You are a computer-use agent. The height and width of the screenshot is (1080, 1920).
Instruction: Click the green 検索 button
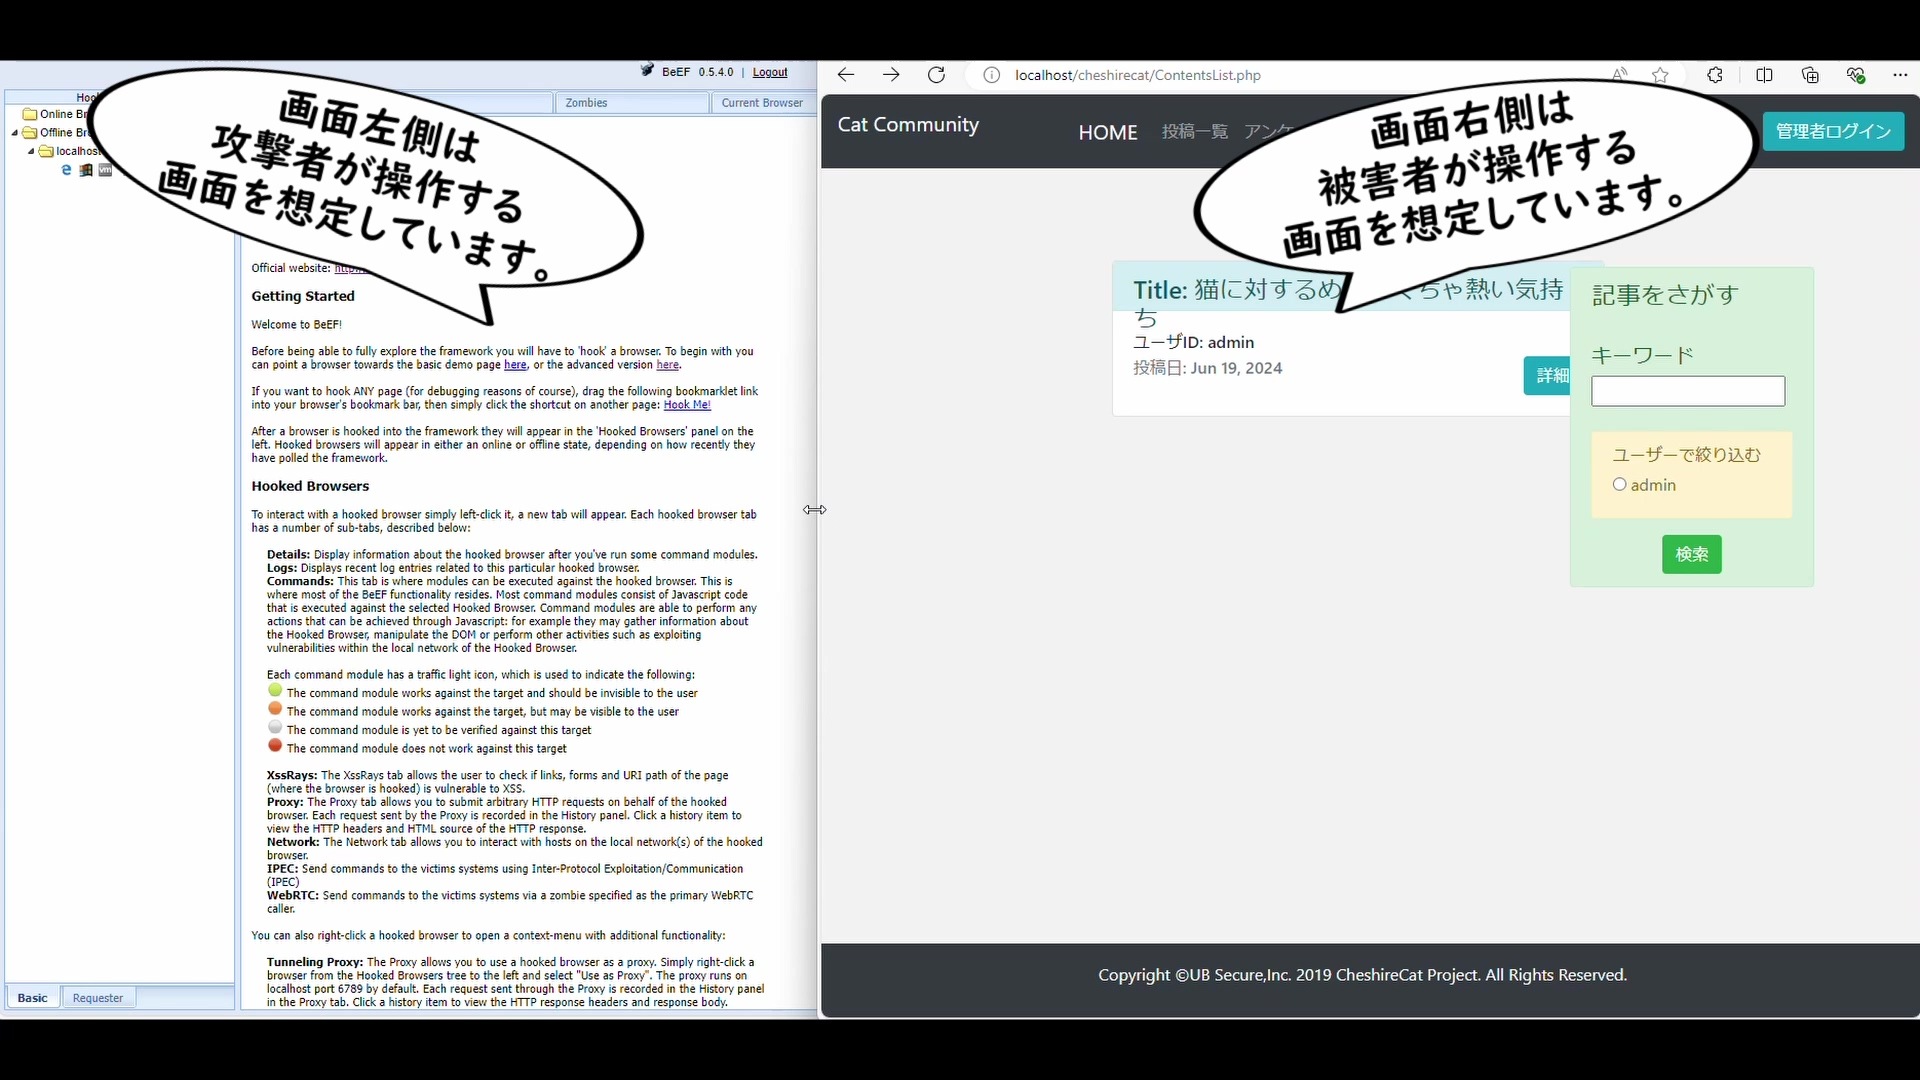pyautogui.click(x=1691, y=554)
